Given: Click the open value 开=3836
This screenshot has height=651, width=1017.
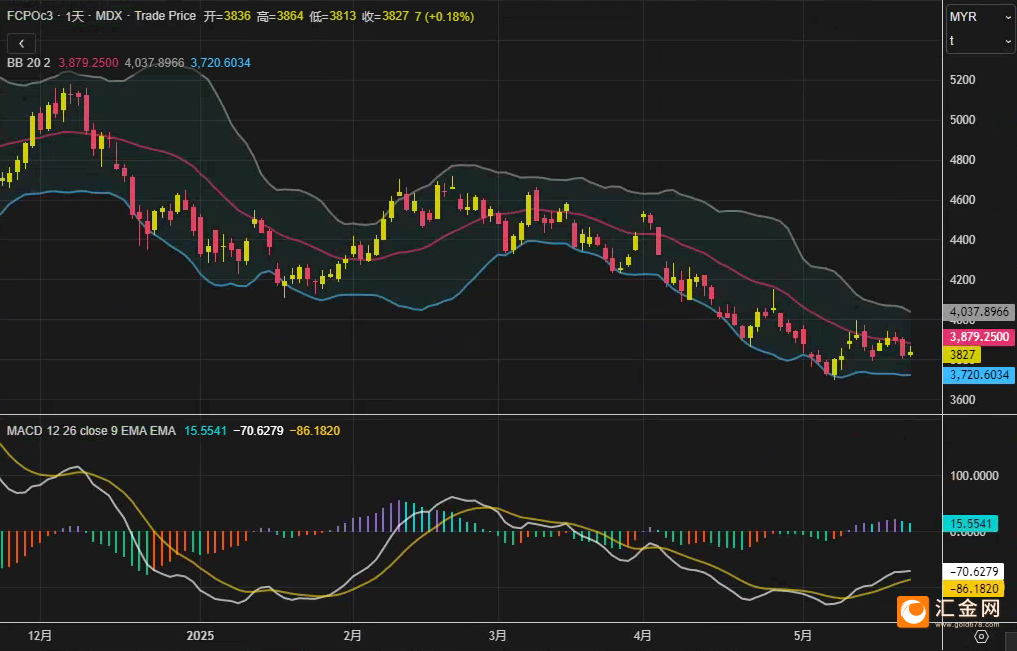Looking at the screenshot, I should [x=227, y=16].
